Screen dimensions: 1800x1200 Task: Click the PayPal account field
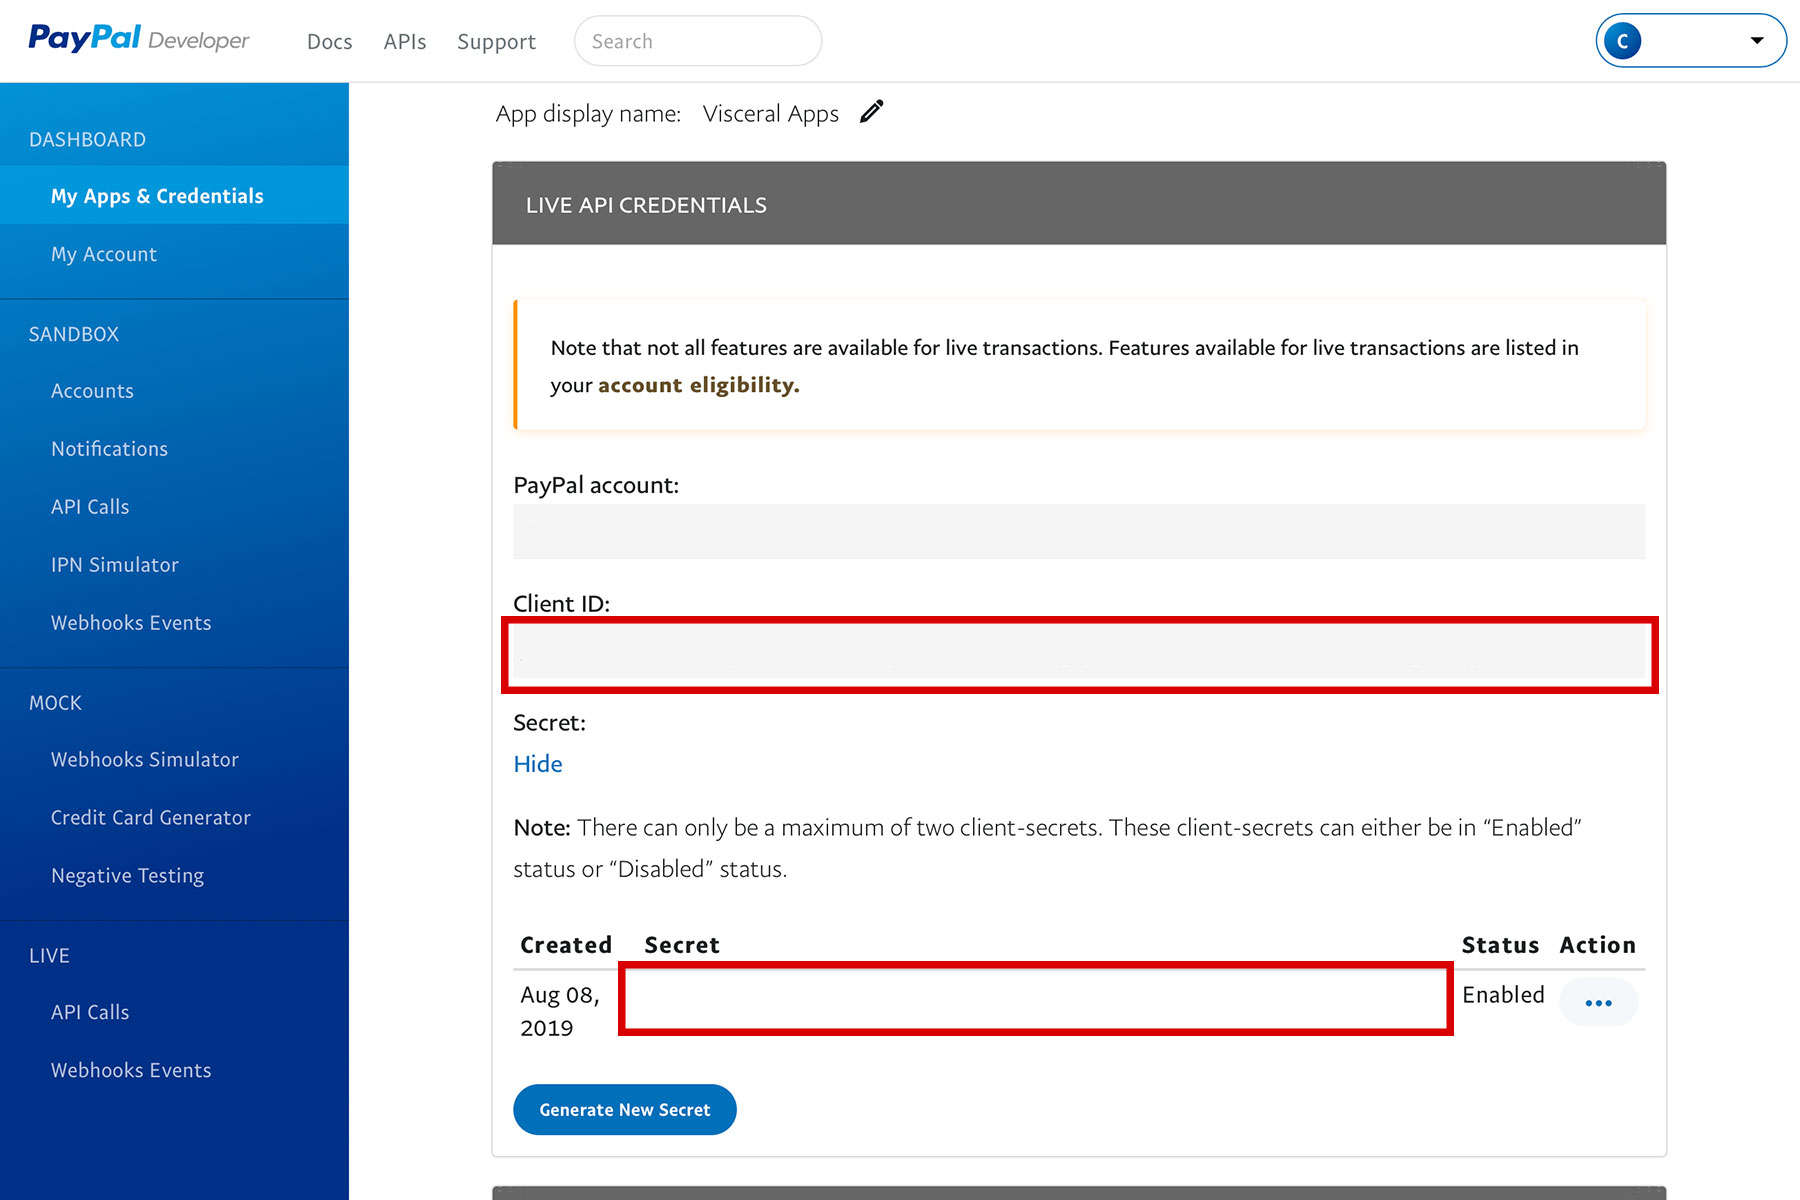coord(1079,531)
